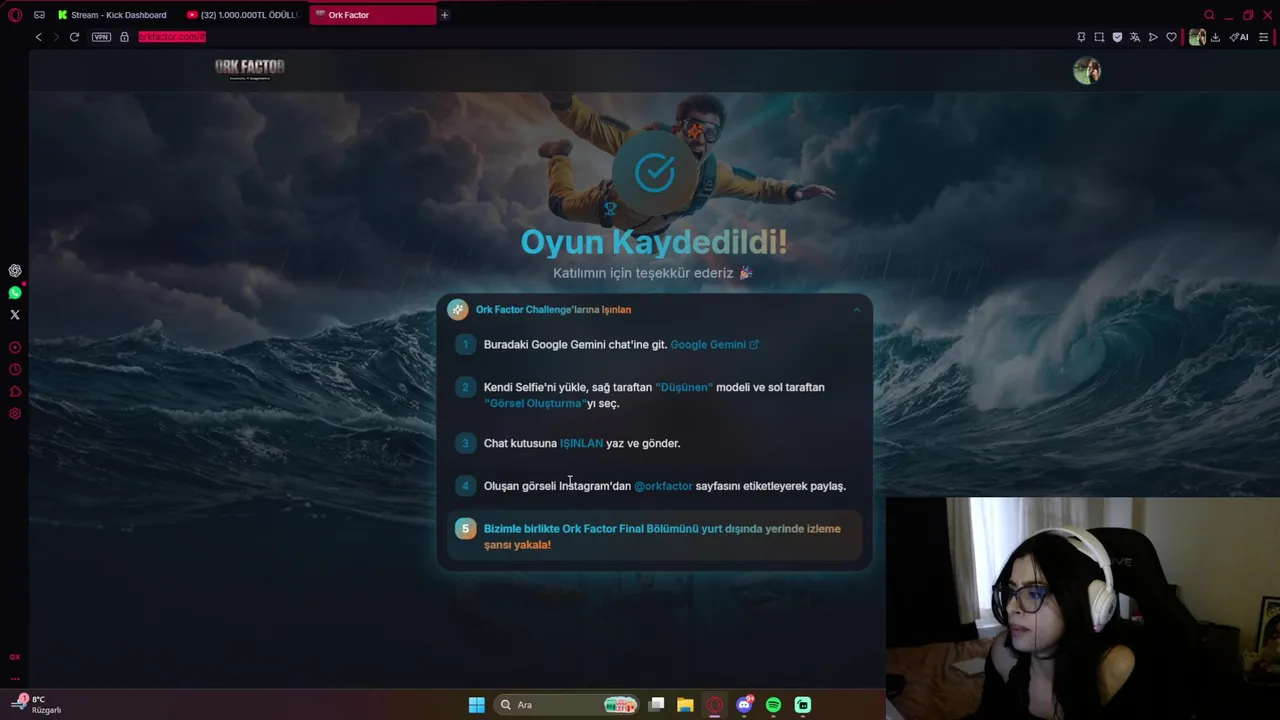Screen dimensions: 1280x720
Task: Click the highlighted IŞINLAN keyword
Action: pyautogui.click(x=581, y=443)
